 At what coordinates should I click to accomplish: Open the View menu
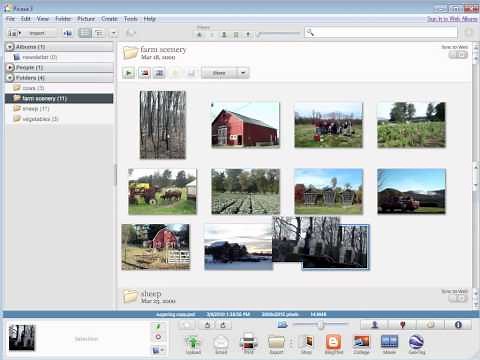pos(43,19)
